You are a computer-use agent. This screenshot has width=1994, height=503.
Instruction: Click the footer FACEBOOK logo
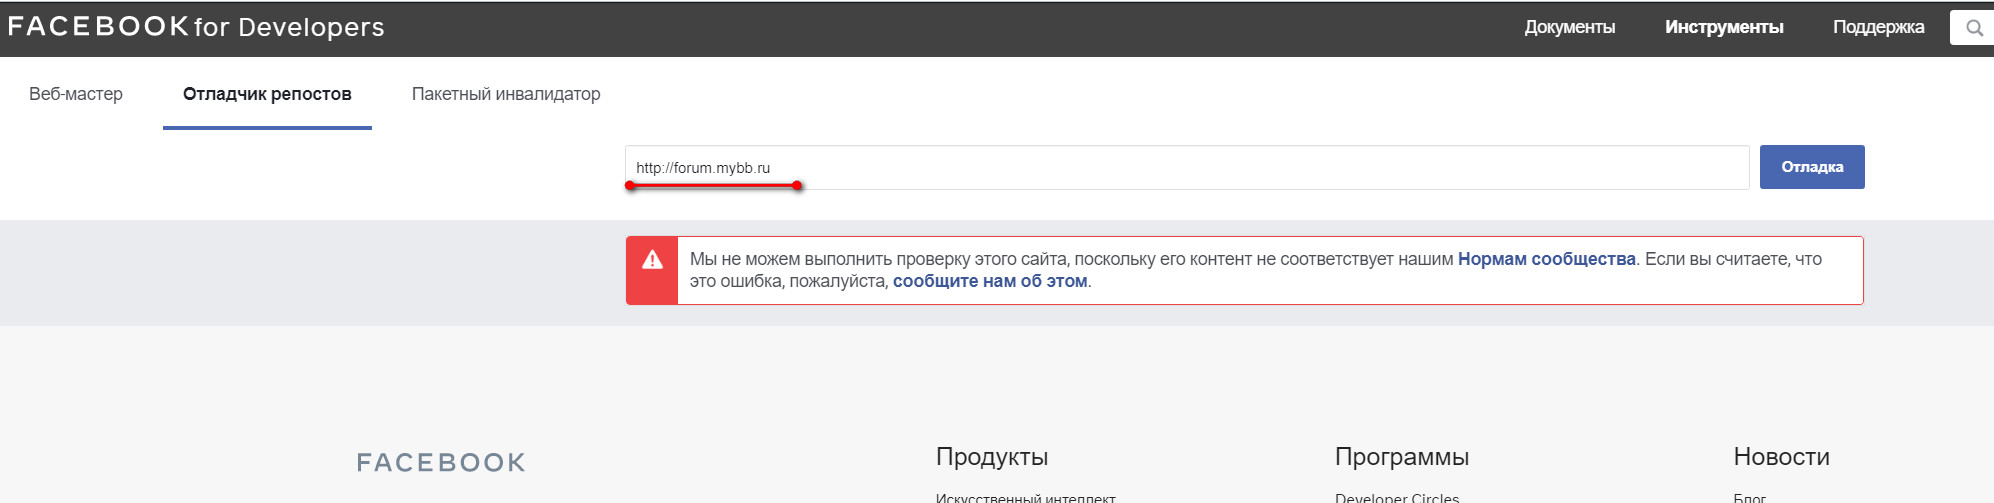(x=441, y=463)
